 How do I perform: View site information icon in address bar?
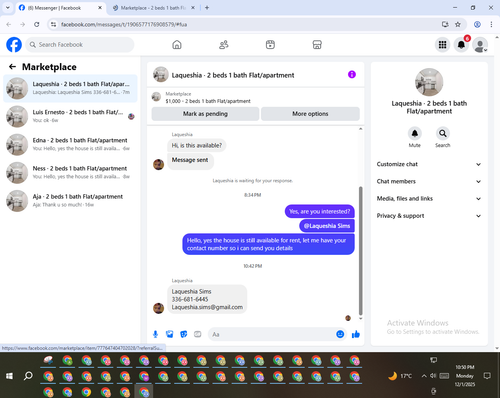pos(53,24)
